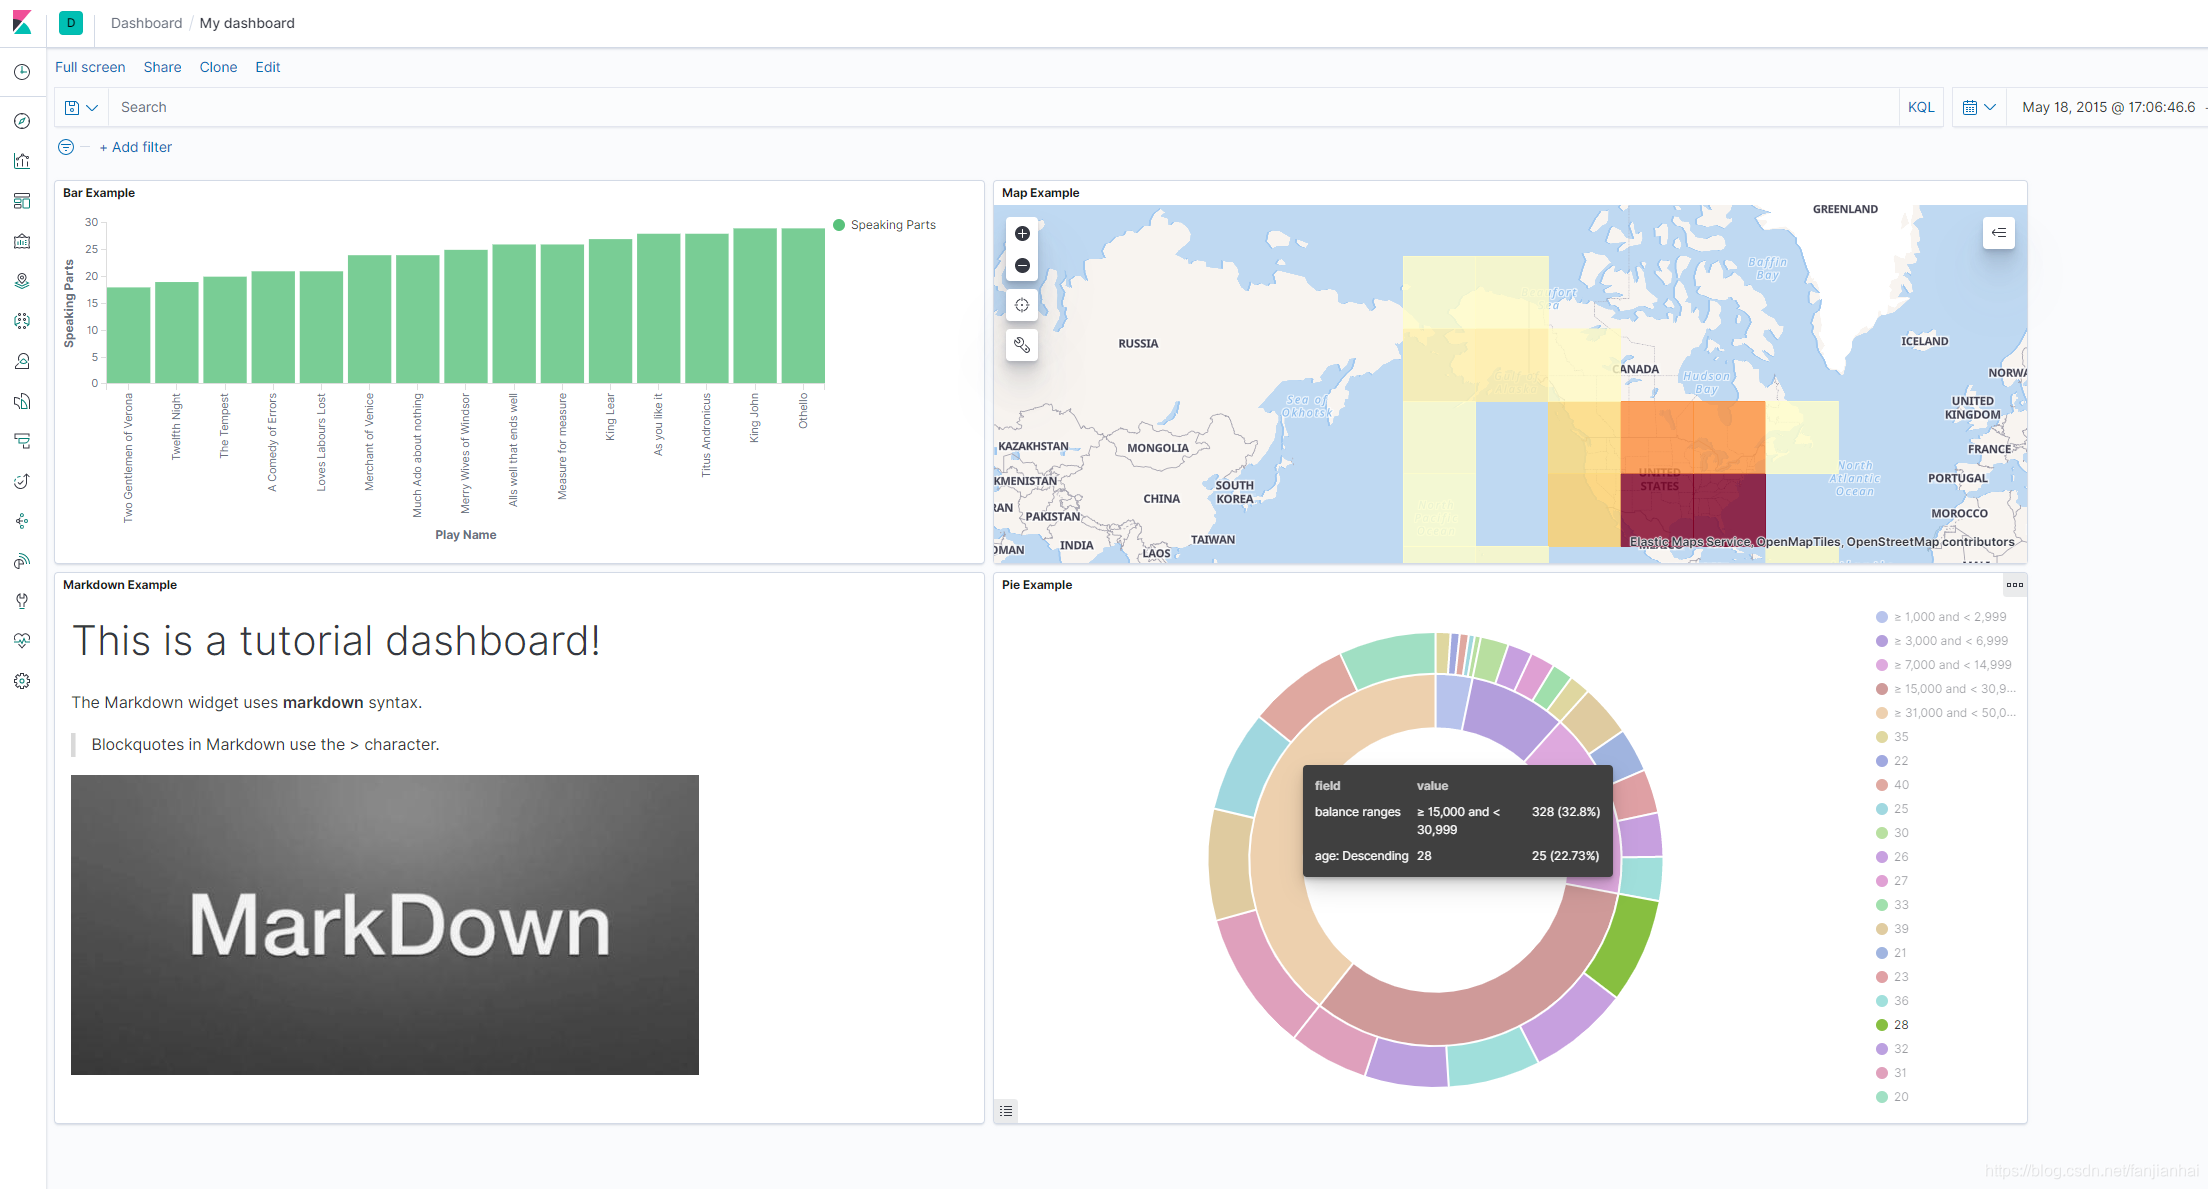Open Infrastructure app in sidebar
The image size is (2208, 1189).
(22, 361)
